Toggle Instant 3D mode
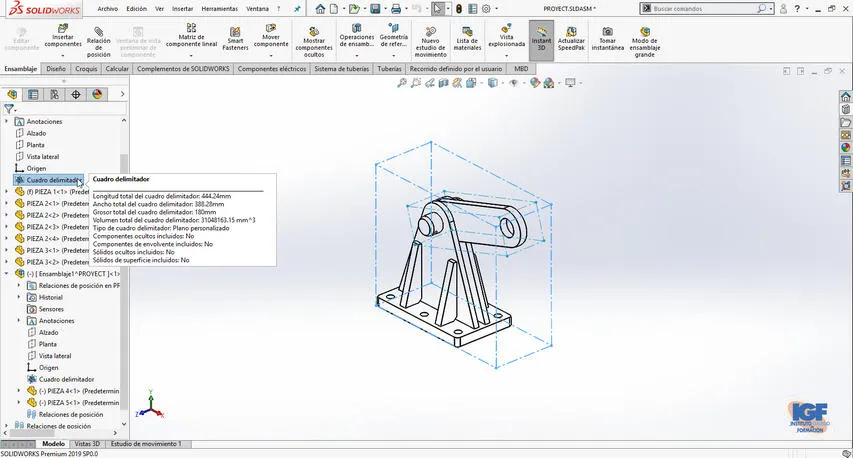853x458 pixels. [x=541, y=39]
